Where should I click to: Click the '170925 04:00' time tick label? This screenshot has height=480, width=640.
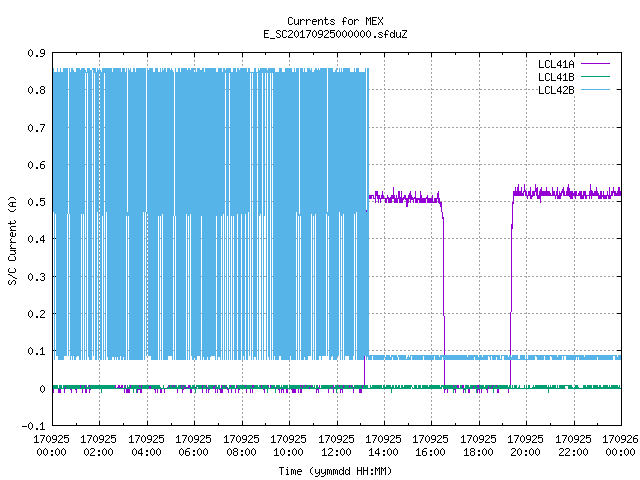coord(146,446)
